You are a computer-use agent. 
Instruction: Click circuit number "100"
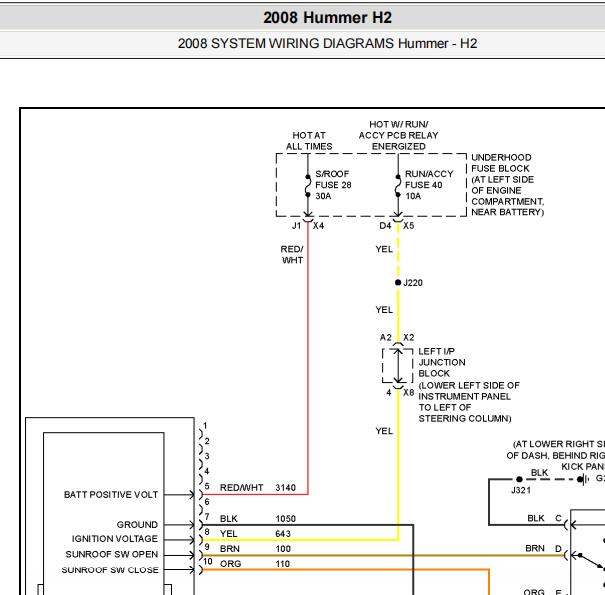[283, 549]
